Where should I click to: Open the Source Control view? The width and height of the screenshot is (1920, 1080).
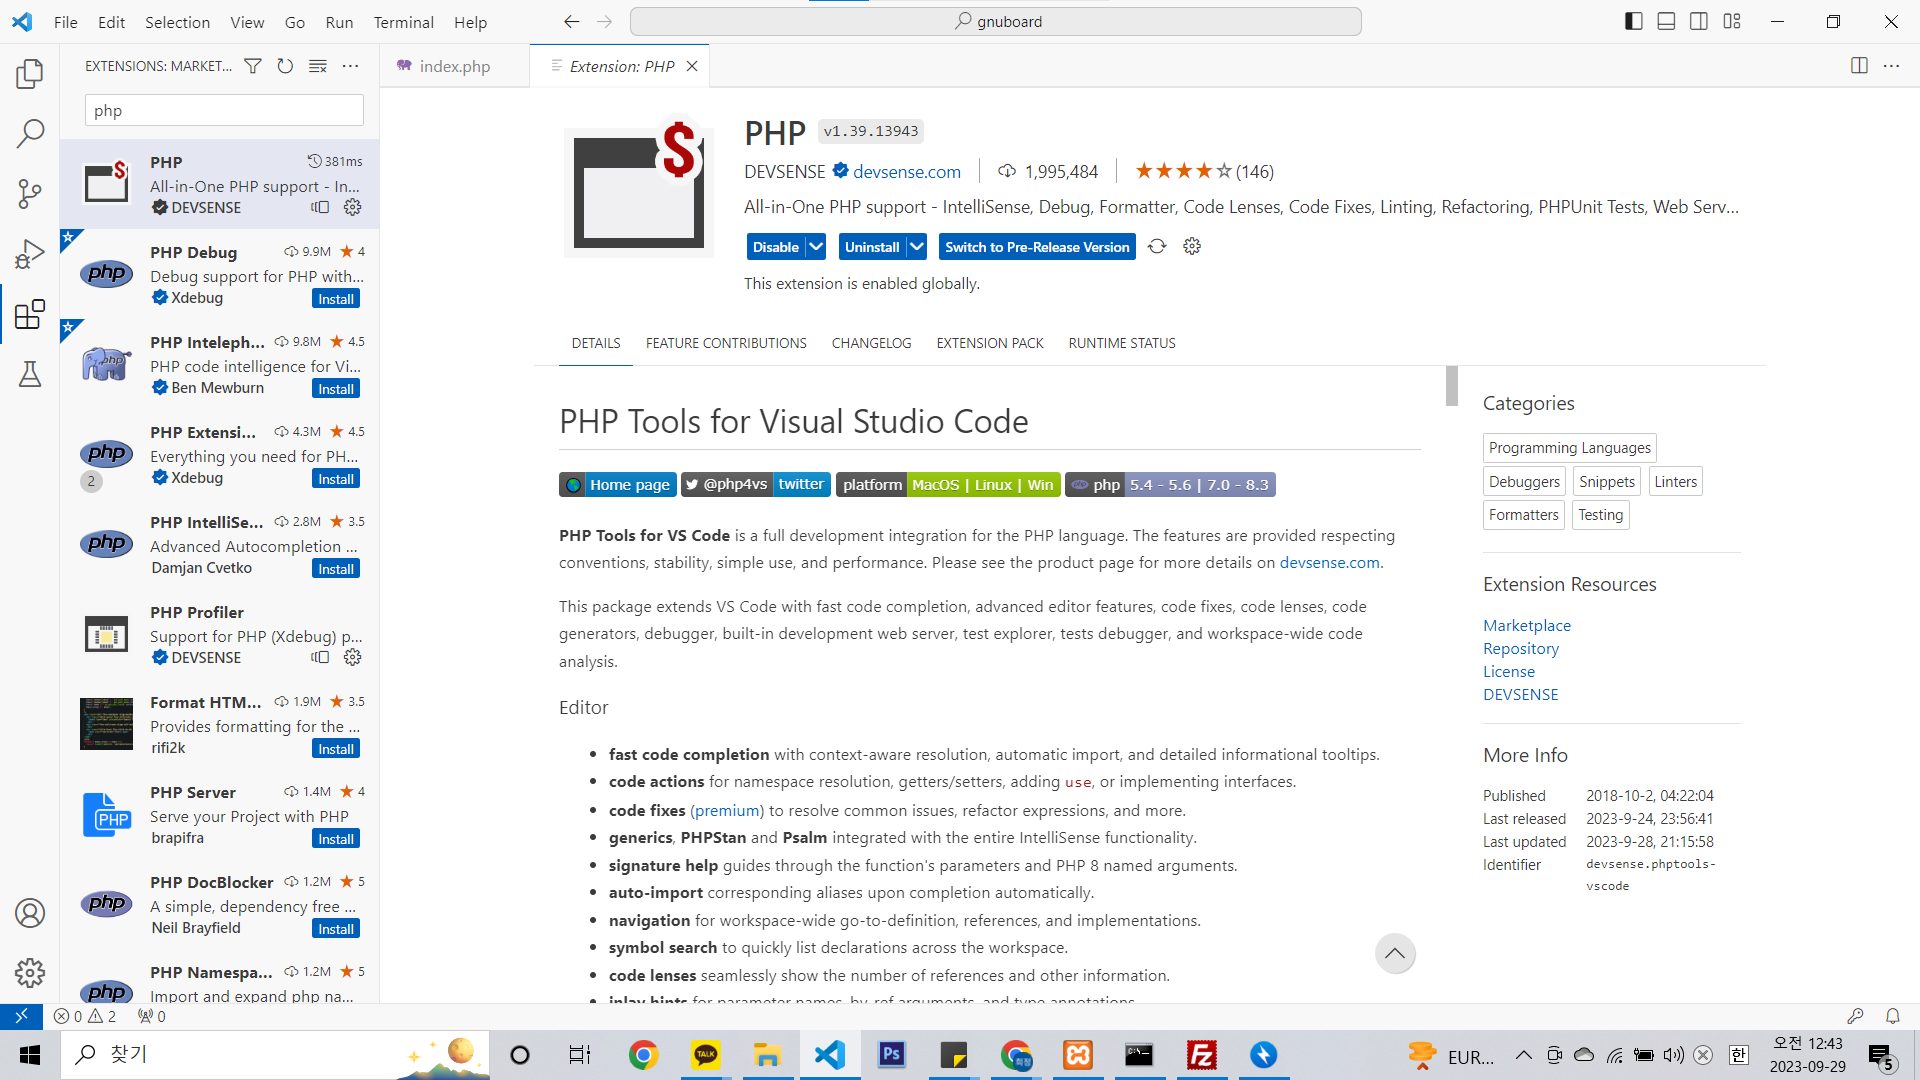pos(30,194)
